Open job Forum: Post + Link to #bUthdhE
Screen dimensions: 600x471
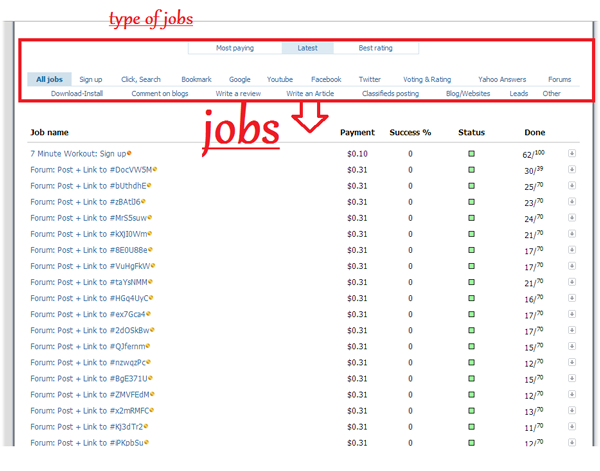coord(88,186)
